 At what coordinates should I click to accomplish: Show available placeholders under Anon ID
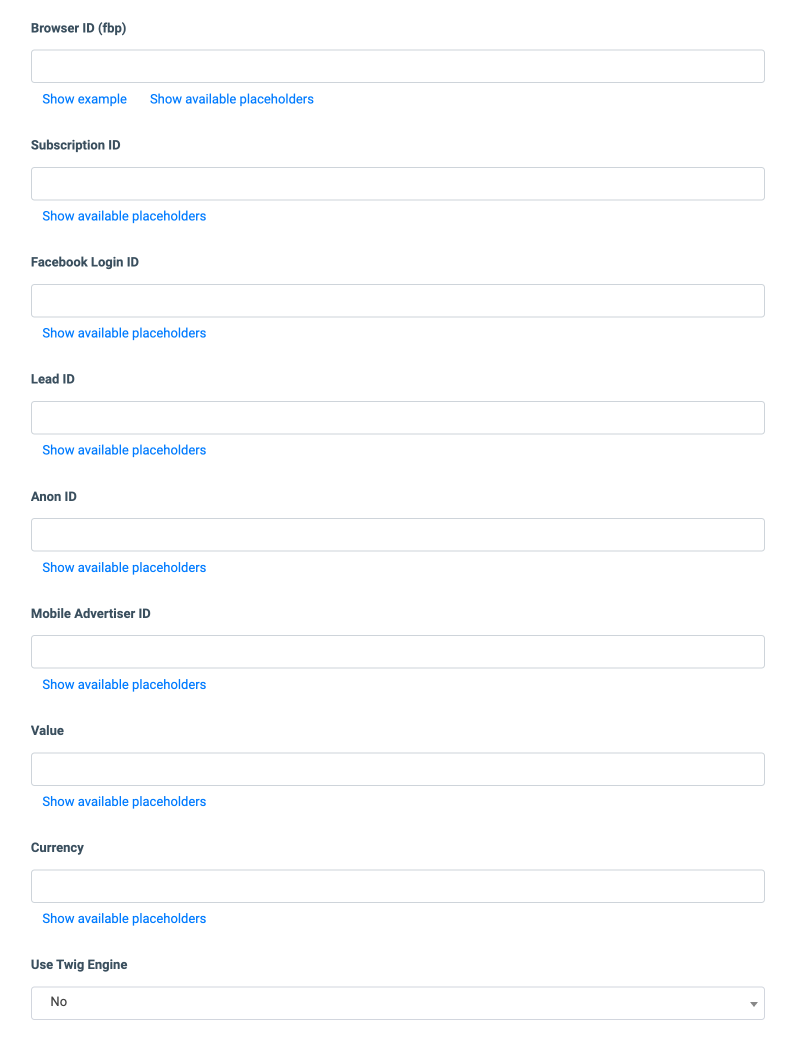[124, 567]
